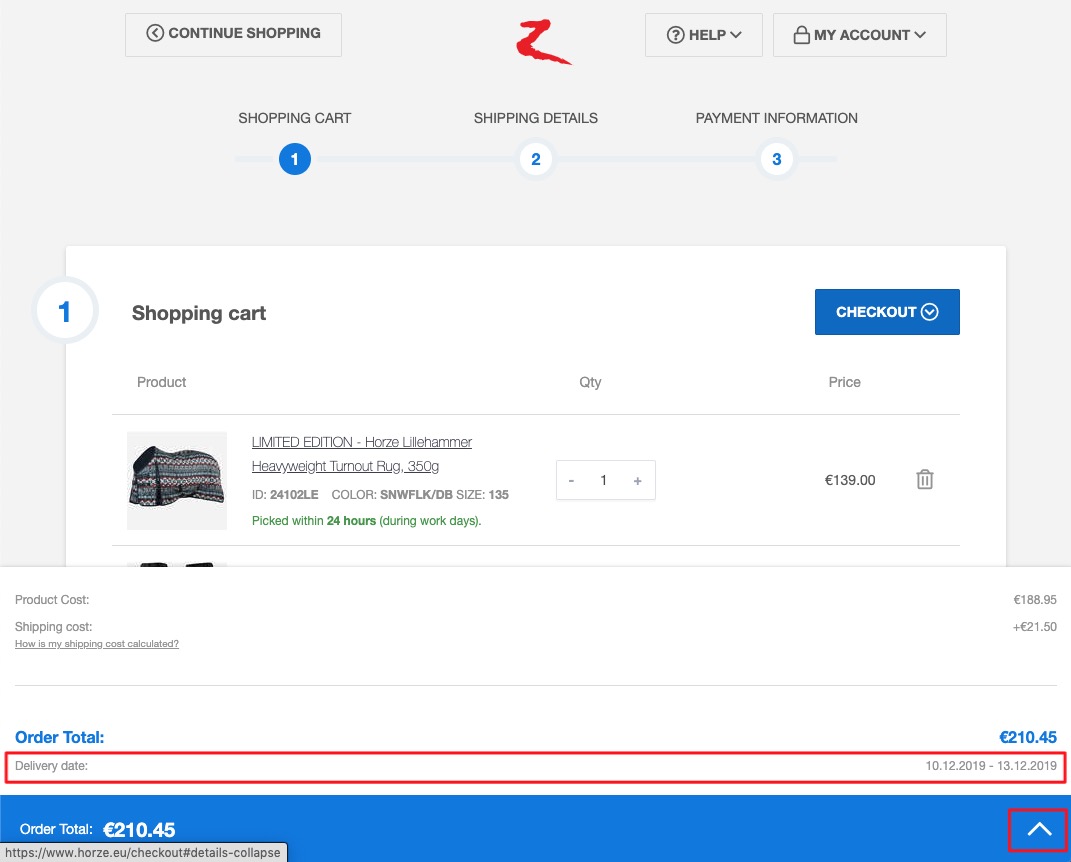Click the 'SHOPPING CART' step label
The height and width of the screenshot is (862, 1071).
click(x=294, y=118)
